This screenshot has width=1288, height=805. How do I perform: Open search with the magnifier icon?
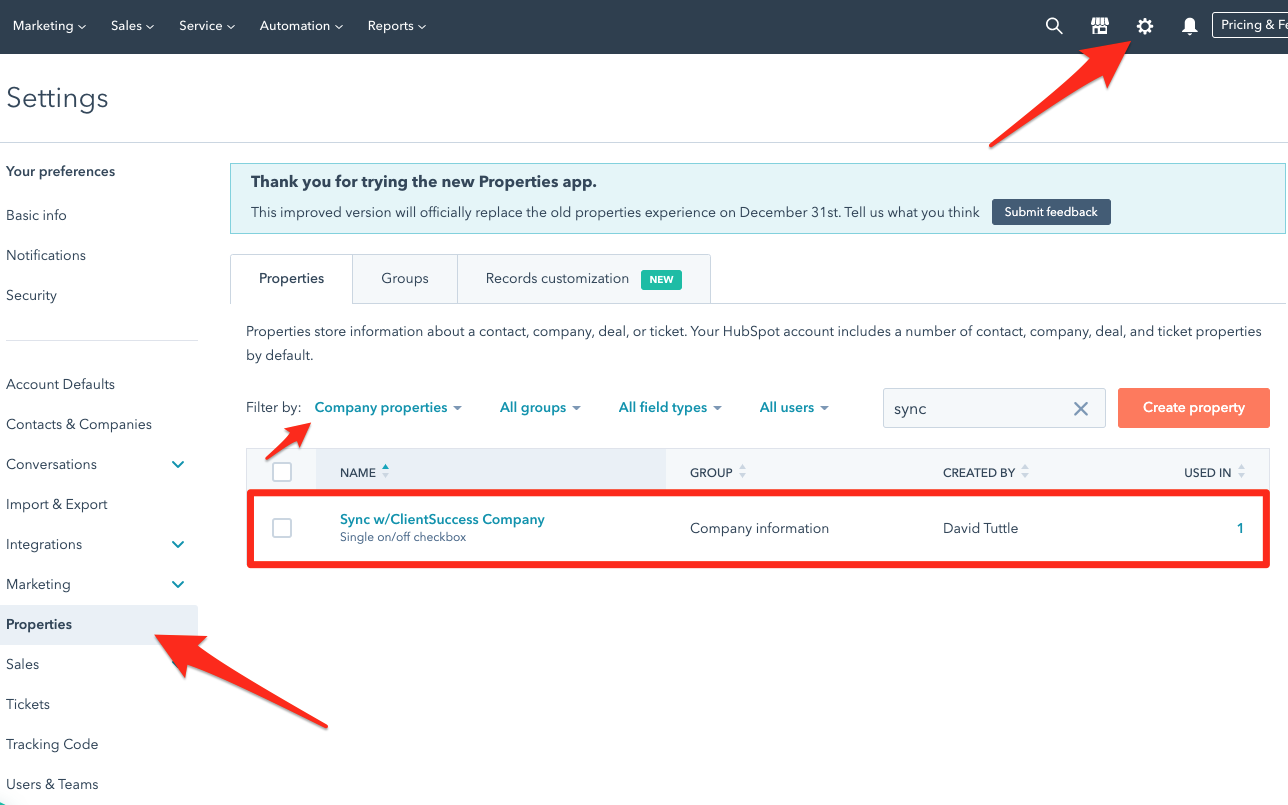pyautogui.click(x=1054, y=26)
